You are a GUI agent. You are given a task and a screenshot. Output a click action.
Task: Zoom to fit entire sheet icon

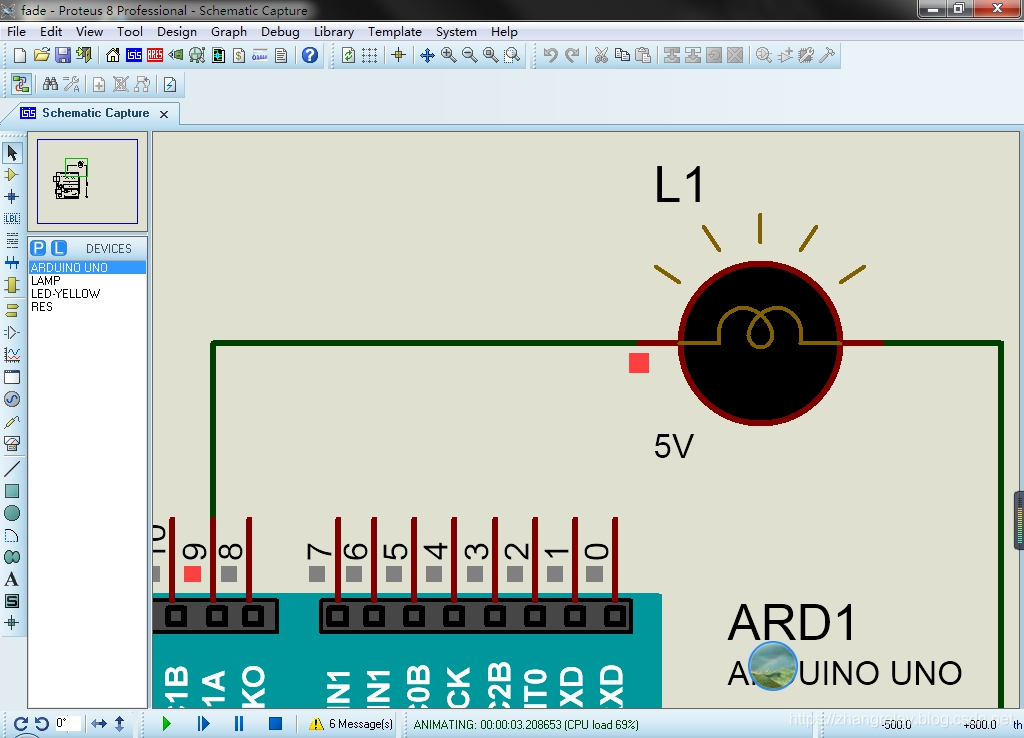point(490,56)
